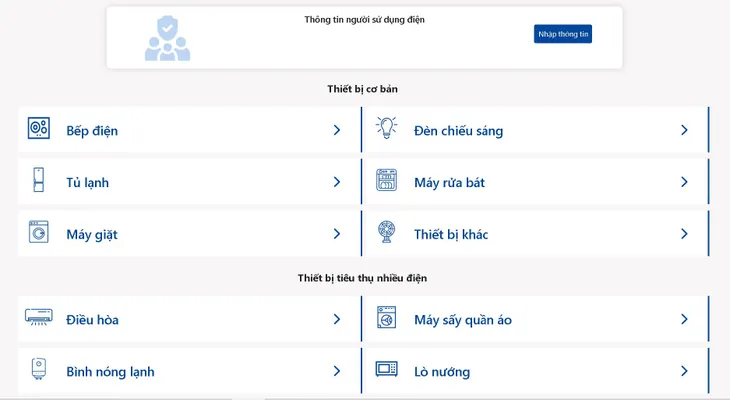Click the family shield user info icon
730x400 pixels.
(168, 38)
